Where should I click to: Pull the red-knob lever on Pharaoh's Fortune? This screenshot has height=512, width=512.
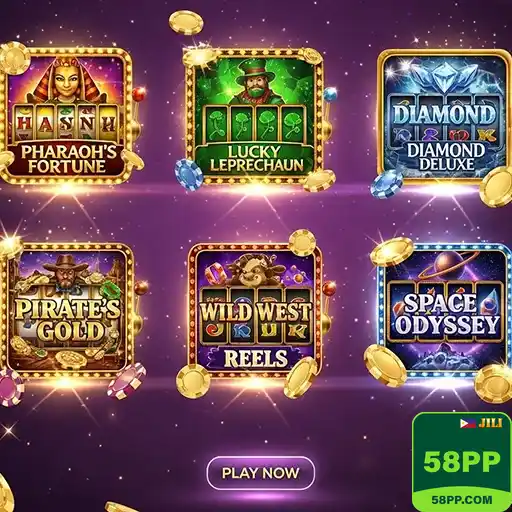coord(138,95)
